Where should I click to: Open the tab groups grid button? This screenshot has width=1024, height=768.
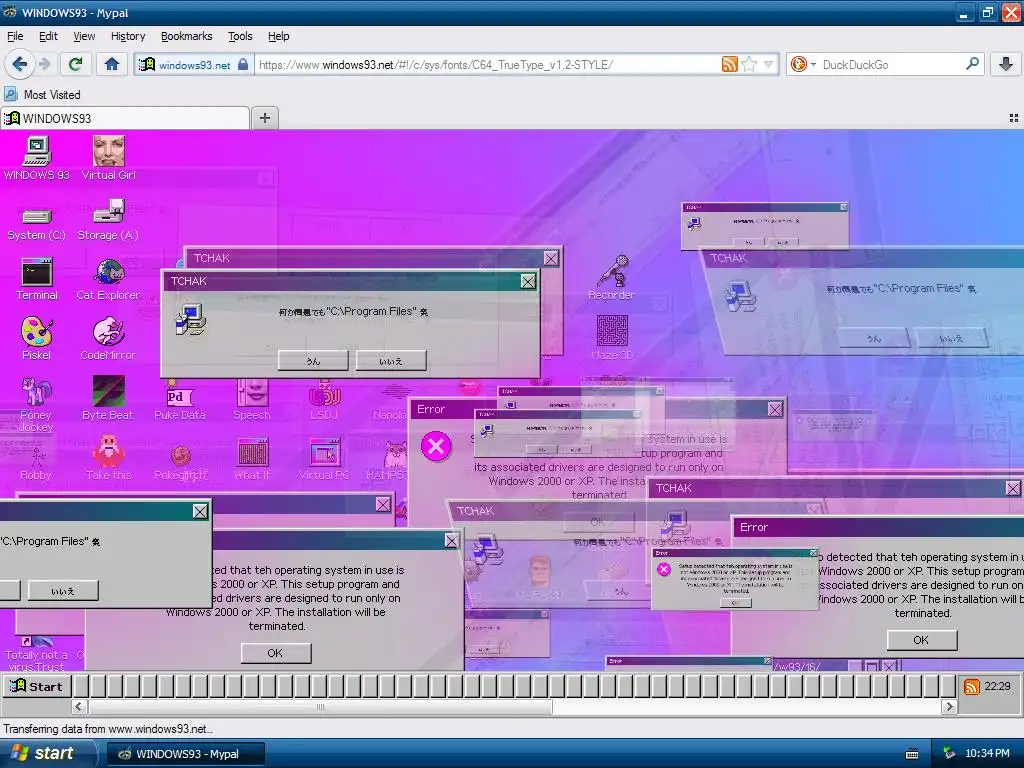1014,118
